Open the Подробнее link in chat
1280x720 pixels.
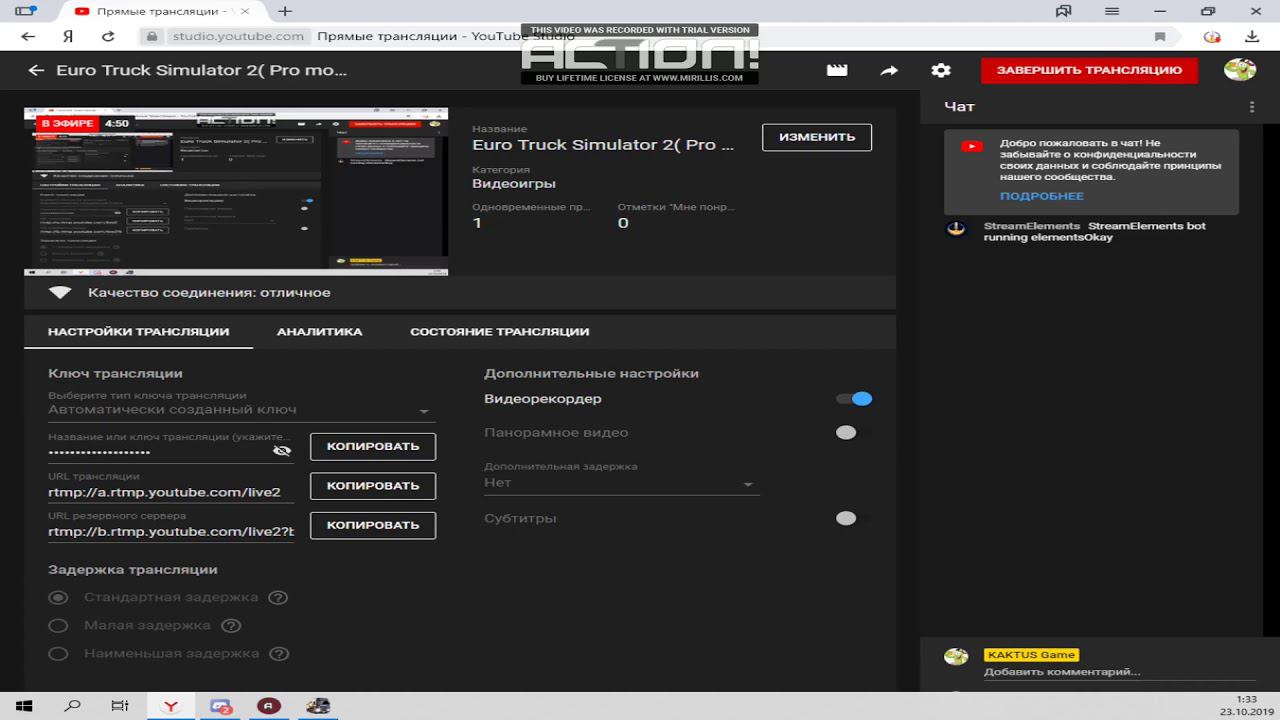click(1041, 197)
